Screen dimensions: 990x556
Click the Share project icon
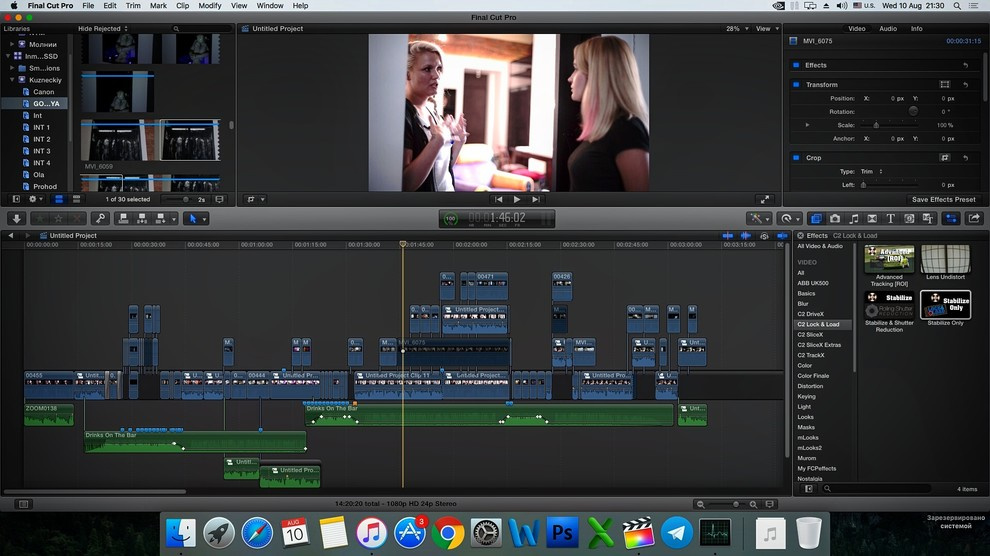(973, 218)
